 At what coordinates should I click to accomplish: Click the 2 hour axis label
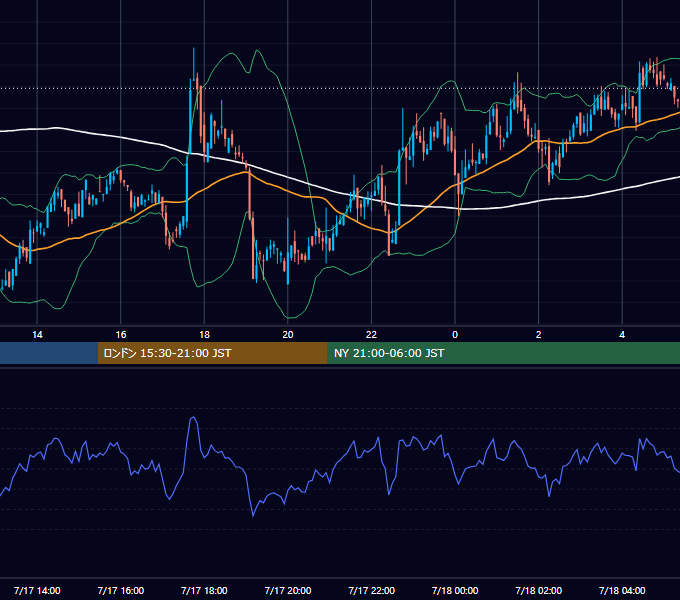539,335
